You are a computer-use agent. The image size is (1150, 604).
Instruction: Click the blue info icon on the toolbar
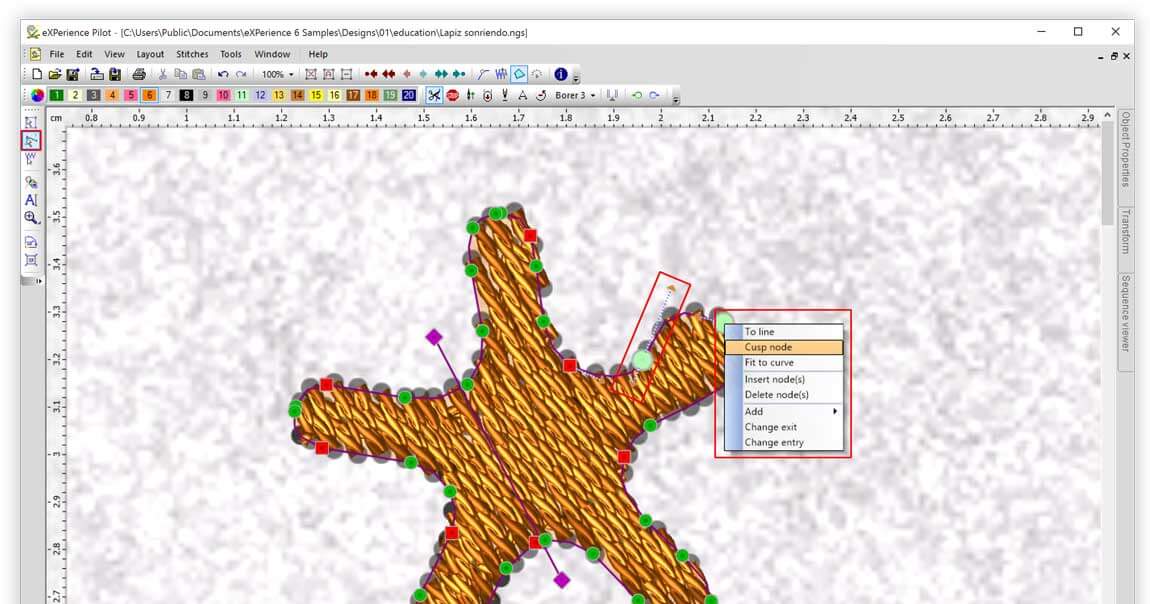561,73
